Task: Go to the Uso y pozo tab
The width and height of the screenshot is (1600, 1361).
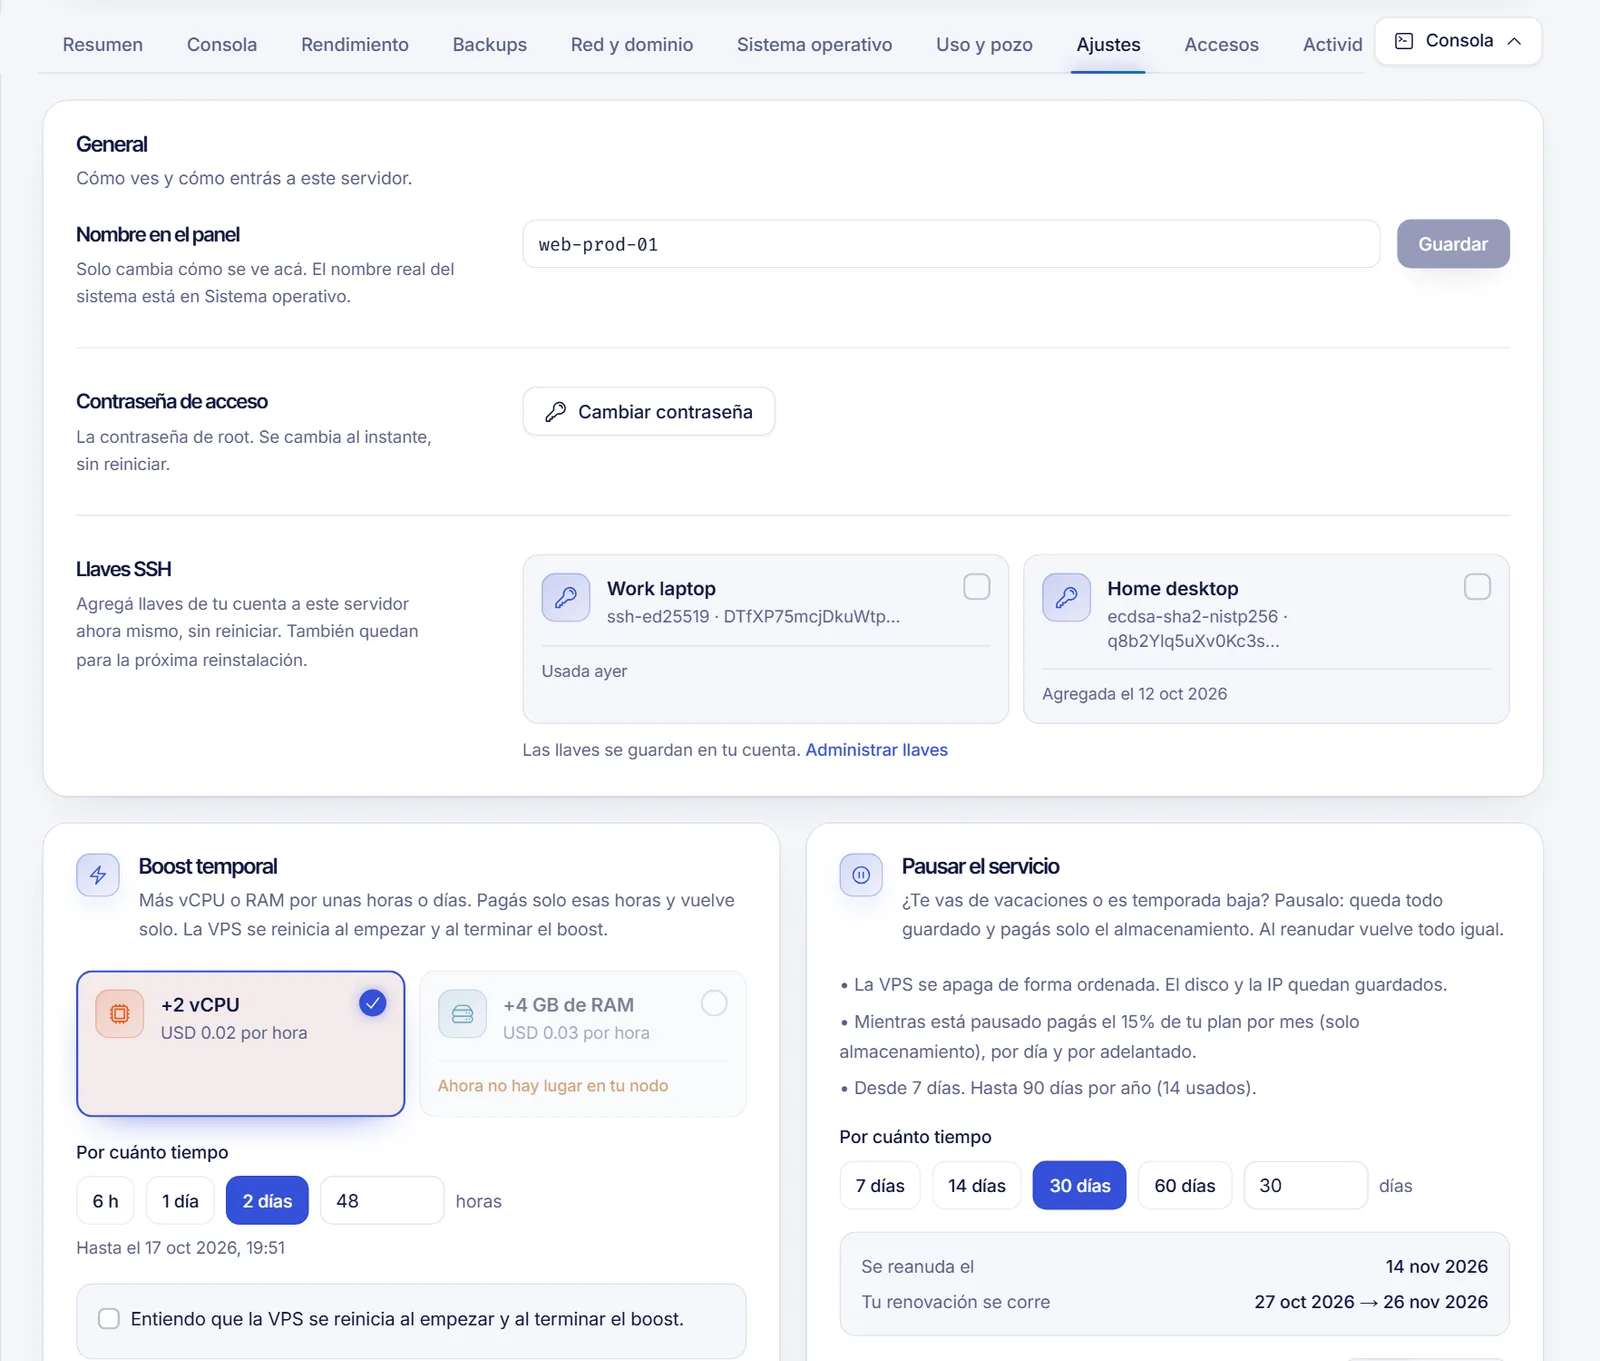Action: point(985,45)
